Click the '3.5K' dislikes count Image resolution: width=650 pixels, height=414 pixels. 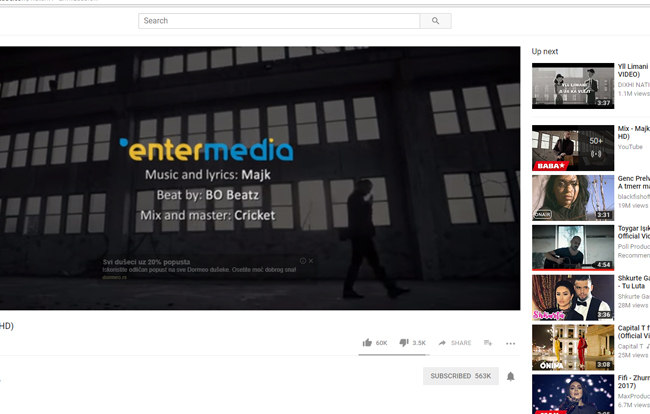tap(419, 343)
